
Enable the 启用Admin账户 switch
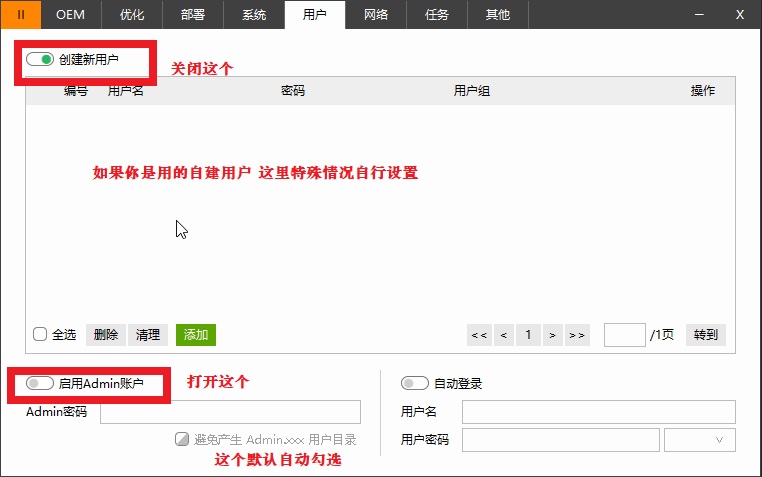[40, 383]
